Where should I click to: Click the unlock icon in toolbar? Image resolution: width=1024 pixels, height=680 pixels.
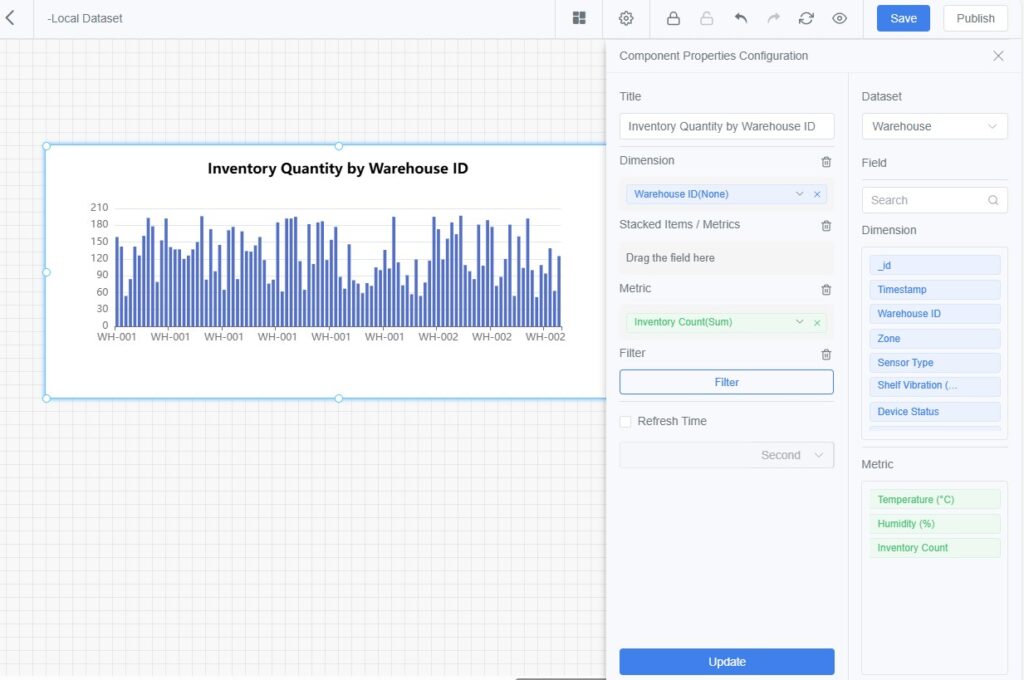click(x=706, y=18)
